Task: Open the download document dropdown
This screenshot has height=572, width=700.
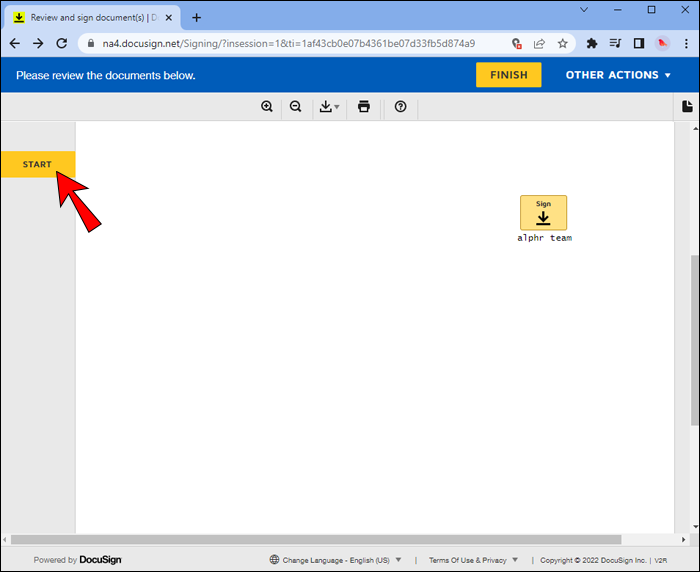Action: 329,107
